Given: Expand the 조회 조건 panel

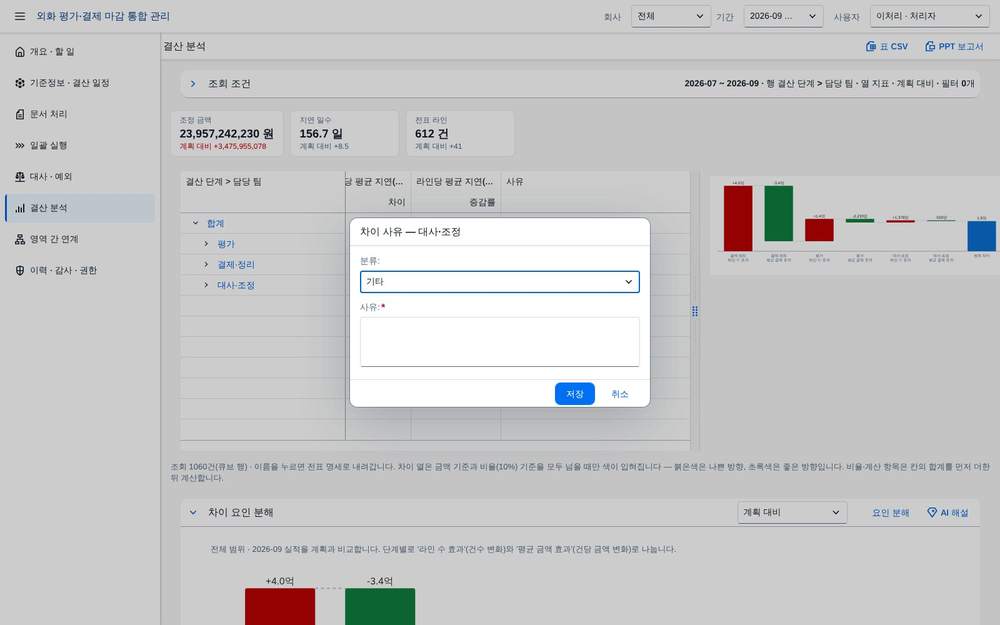Looking at the screenshot, I should [x=193, y=84].
